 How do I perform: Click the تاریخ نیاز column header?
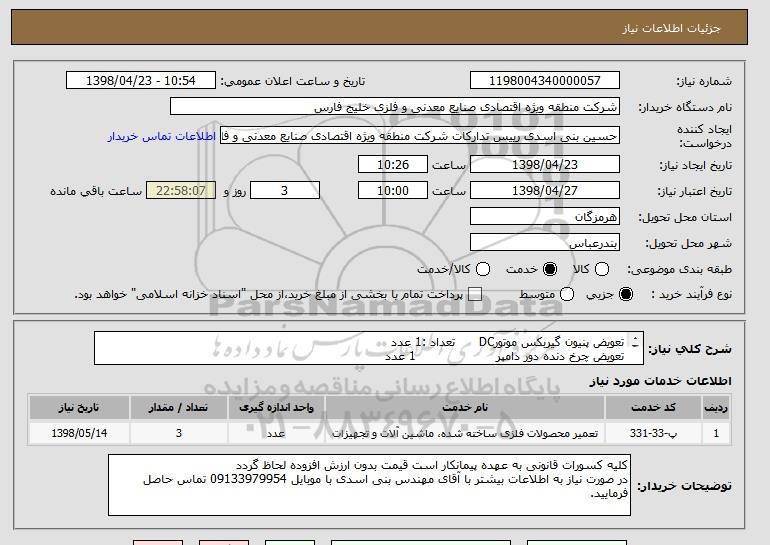click(x=79, y=407)
